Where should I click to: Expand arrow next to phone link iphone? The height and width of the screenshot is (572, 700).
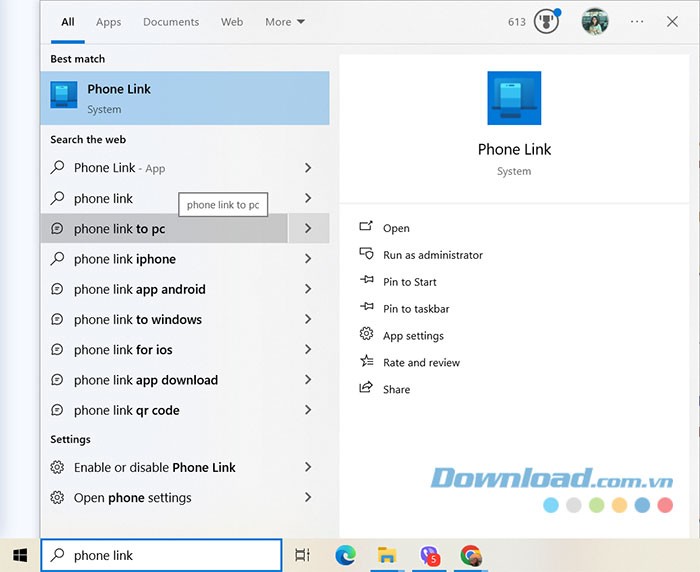(x=308, y=259)
